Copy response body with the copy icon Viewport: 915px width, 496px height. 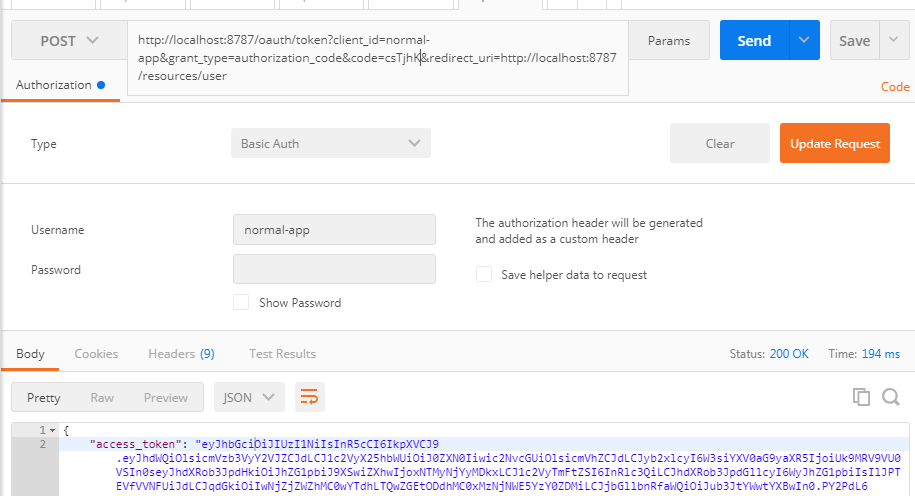(861, 397)
